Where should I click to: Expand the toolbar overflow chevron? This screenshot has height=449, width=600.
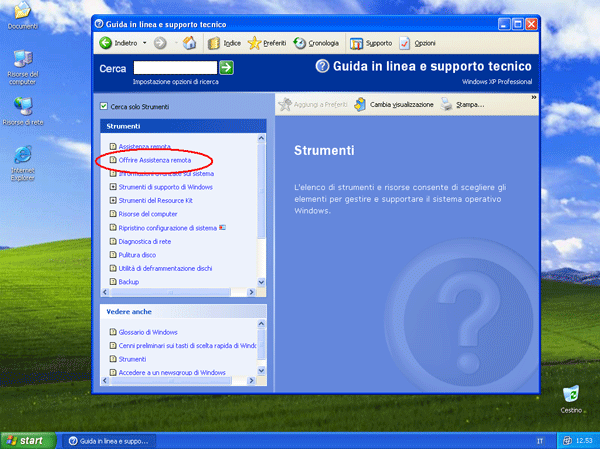pyautogui.click(x=534, y=98)
